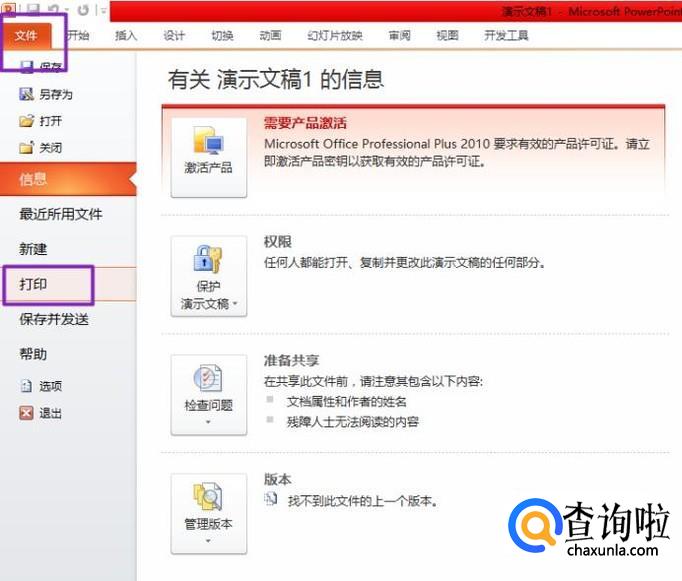Click the small version file icon
Screen dimensions: 682x581
(x=271, y=499)
